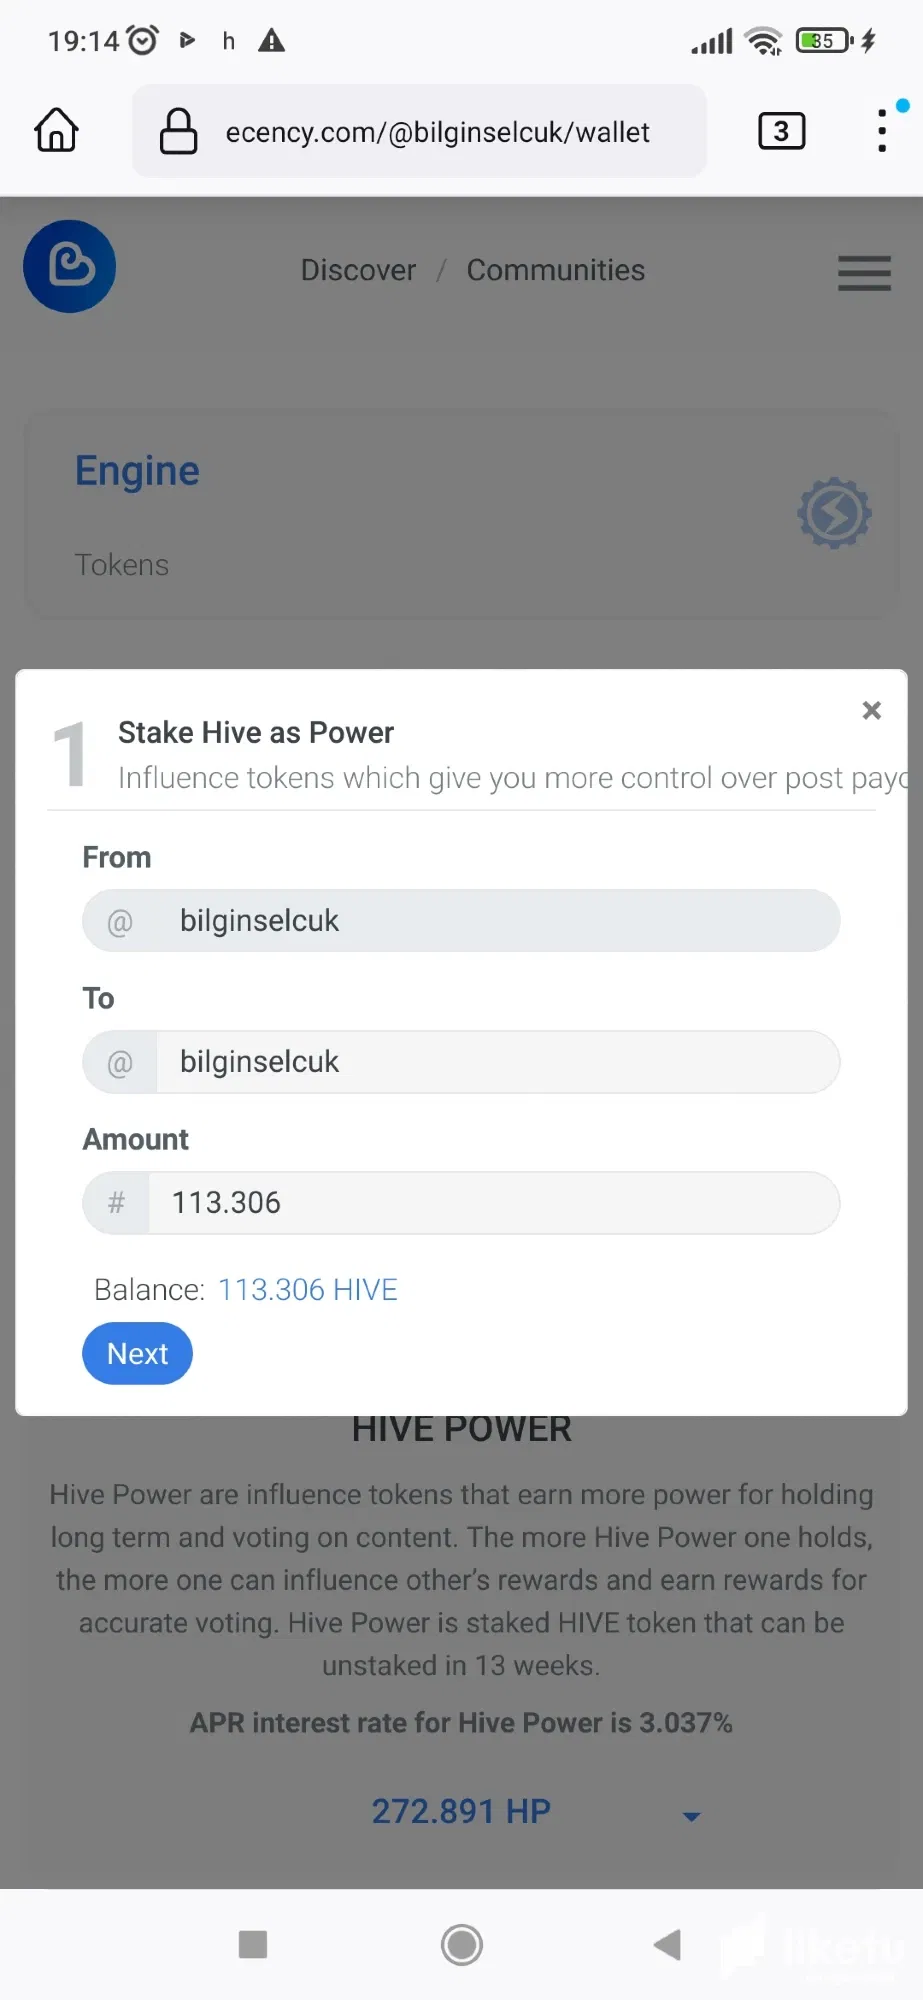Open the browser home page icon
This screenshot has height=2000, width=923.
(56, 130)
